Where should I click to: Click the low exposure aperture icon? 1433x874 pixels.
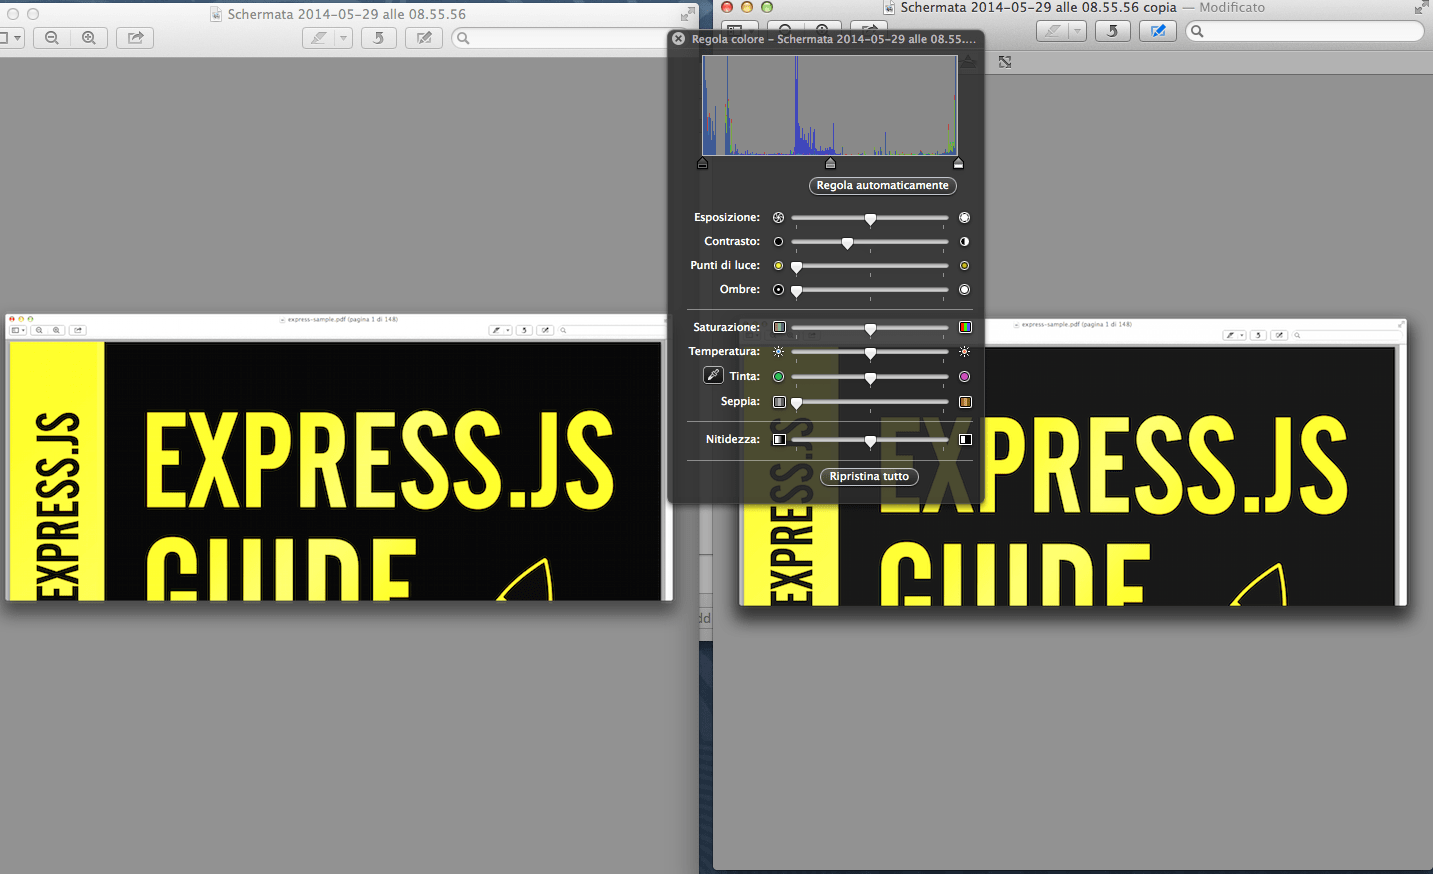778,217
